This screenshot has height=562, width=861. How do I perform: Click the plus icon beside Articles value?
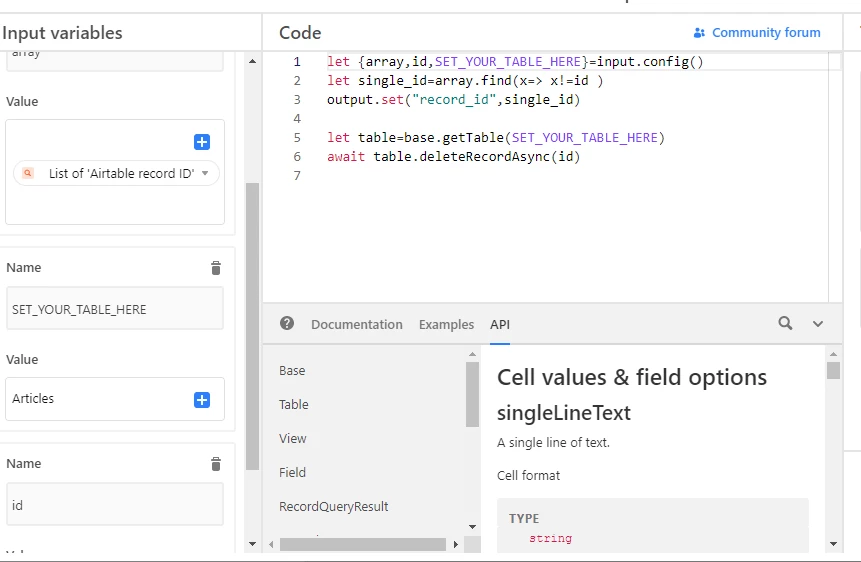point(202,399)
